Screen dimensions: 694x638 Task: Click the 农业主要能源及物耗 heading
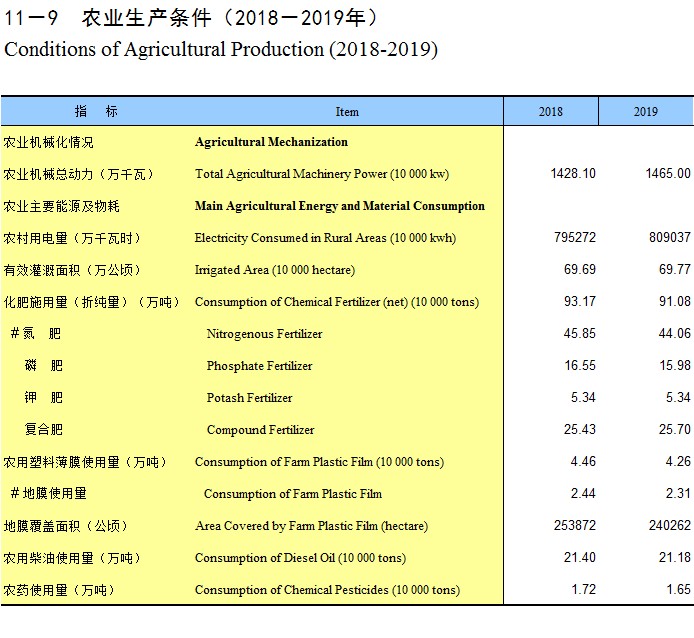[x=62, y=206]
